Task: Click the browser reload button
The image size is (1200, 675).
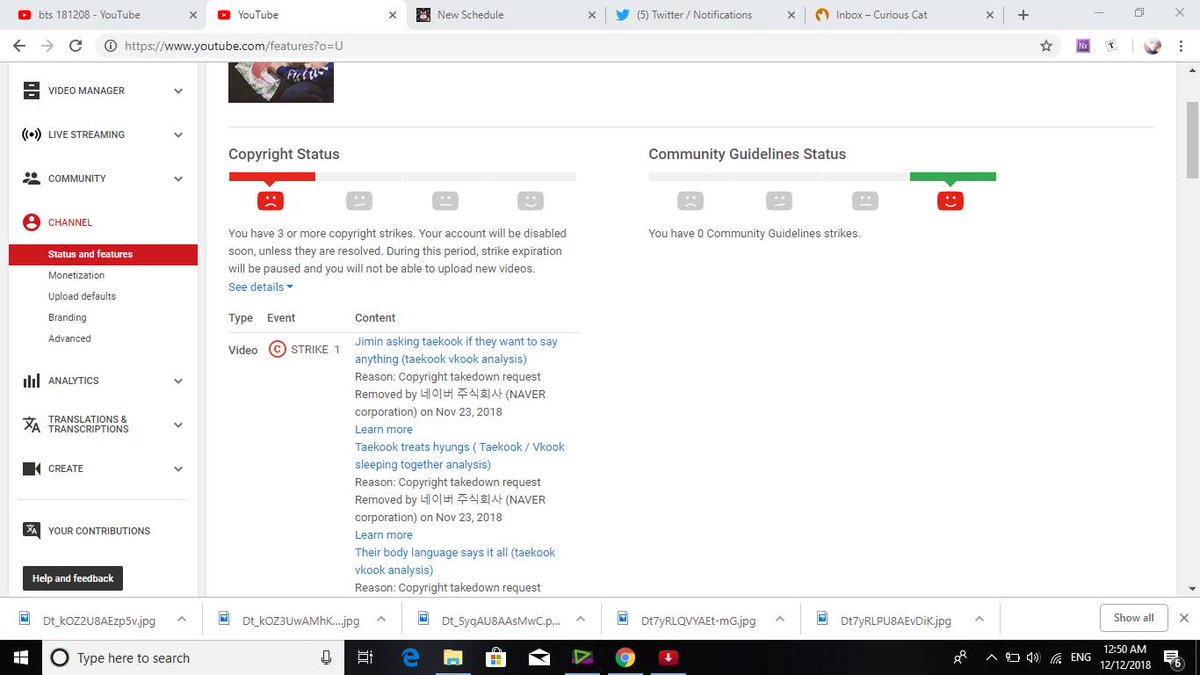Action: tap(76, 46)
